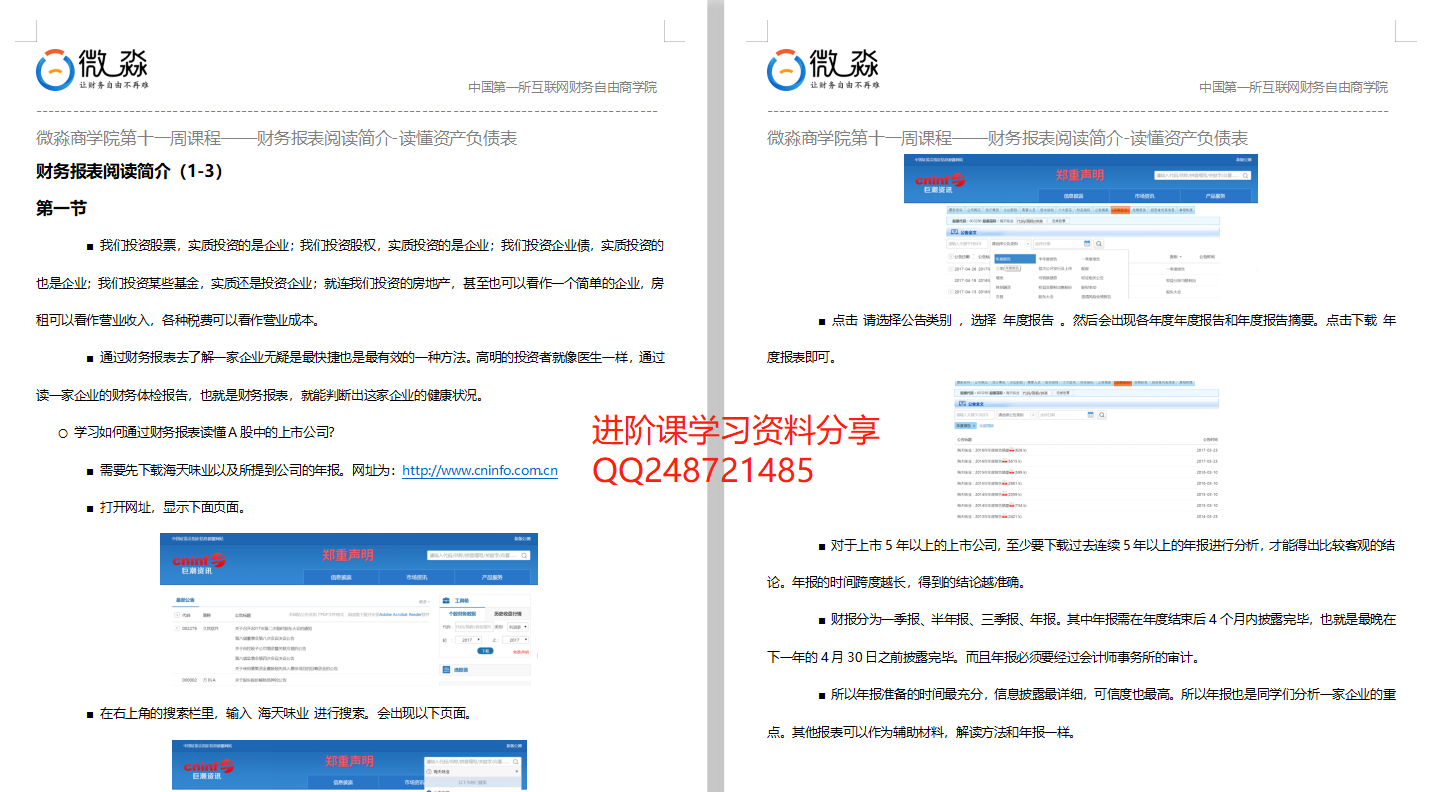This screenshot has height=792, width=1432.
Task: Open the http://www.cninfo.com.cn hyperlink
Action: click(x=480, y=470)
